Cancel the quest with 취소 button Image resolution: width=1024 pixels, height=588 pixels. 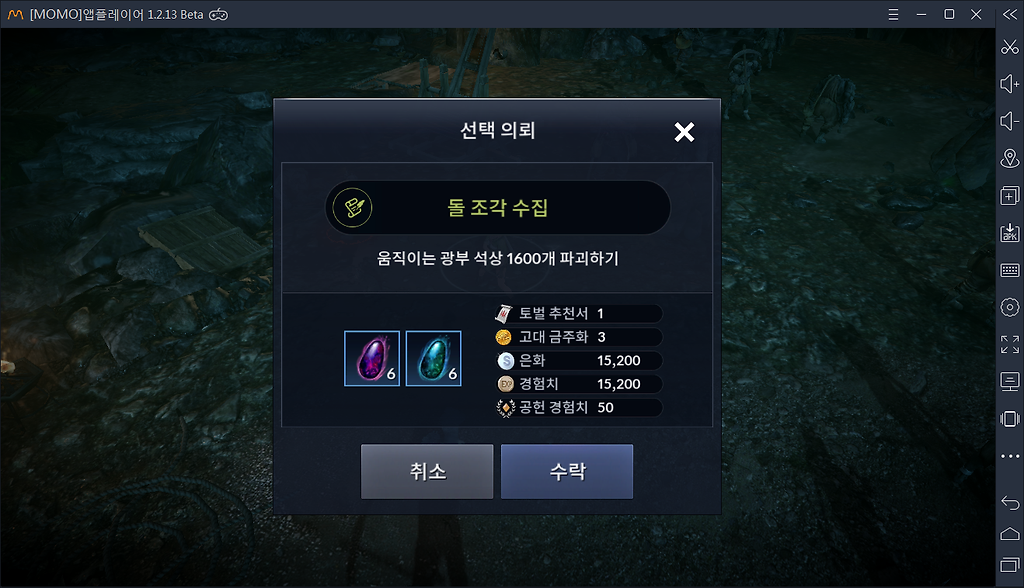coord(427,472)
